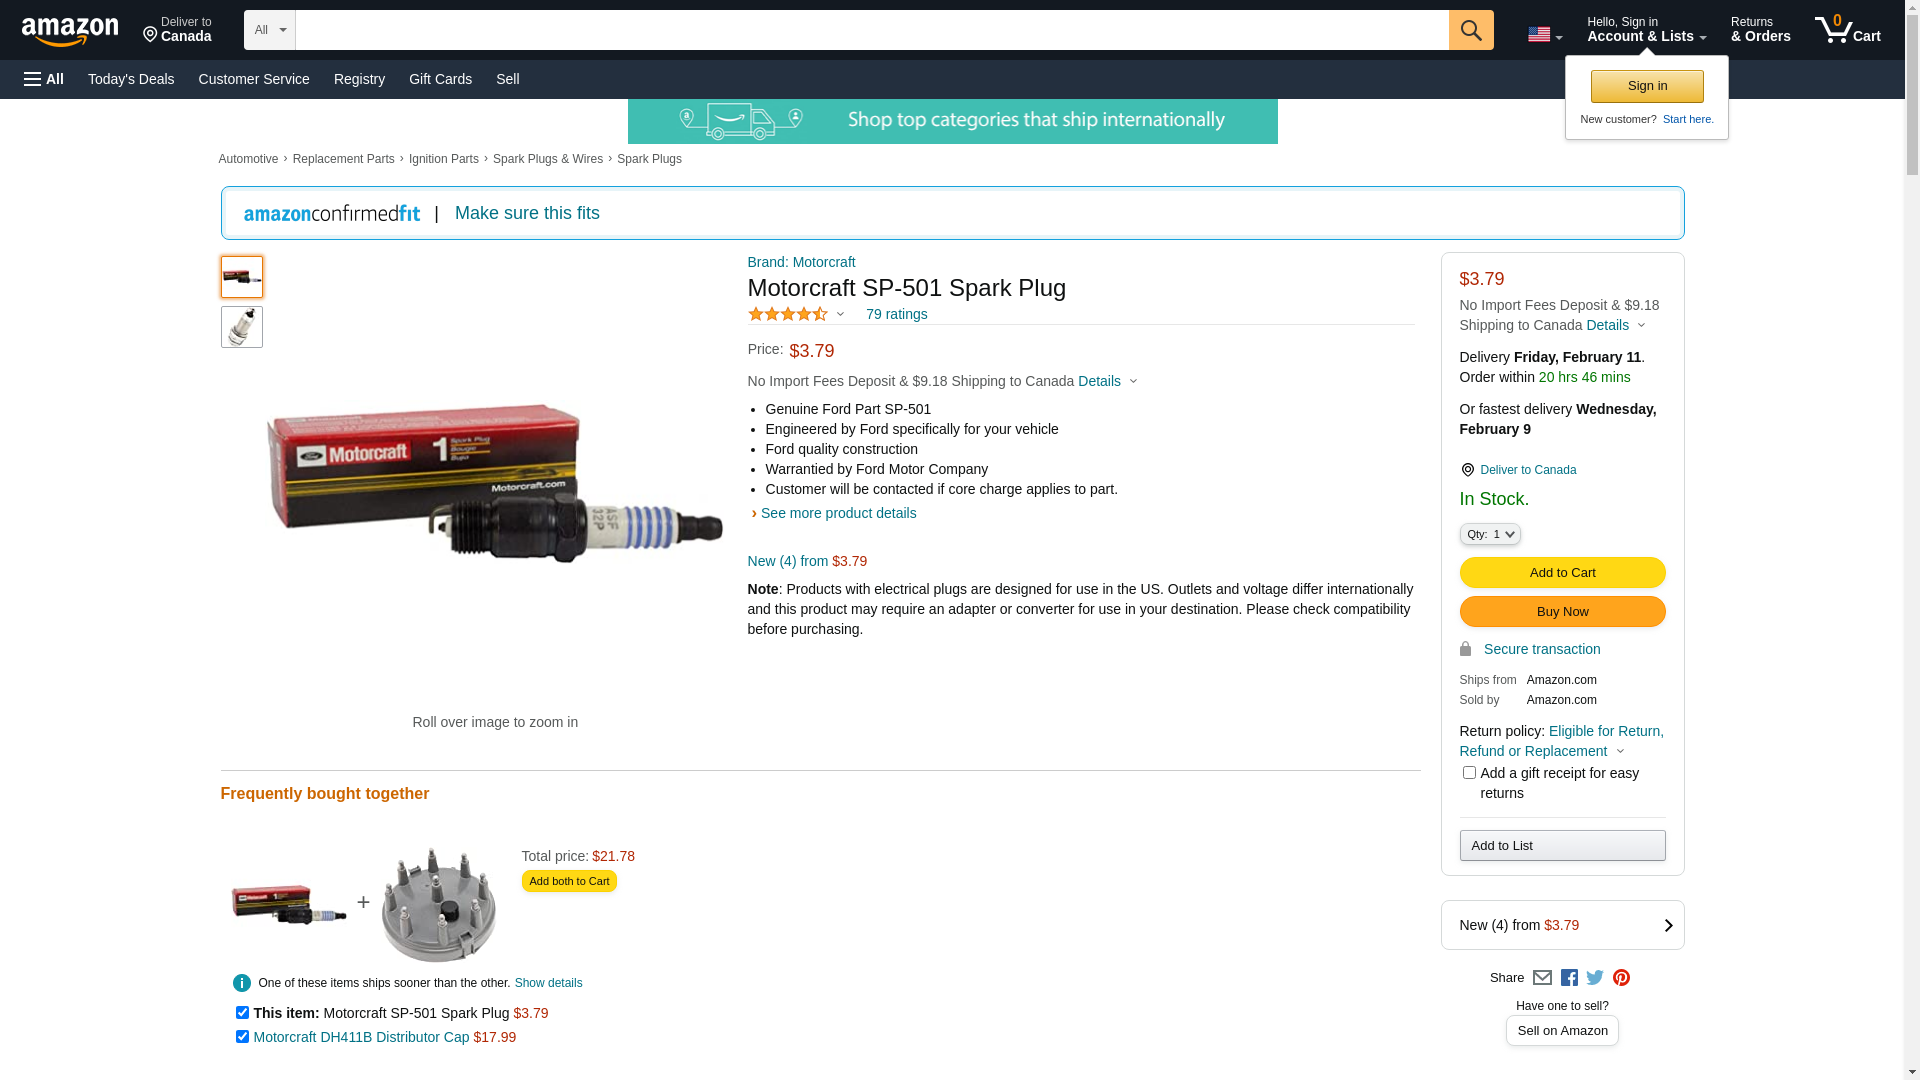
Task: Open the country flag language selector
Action: coord(1544,35)
